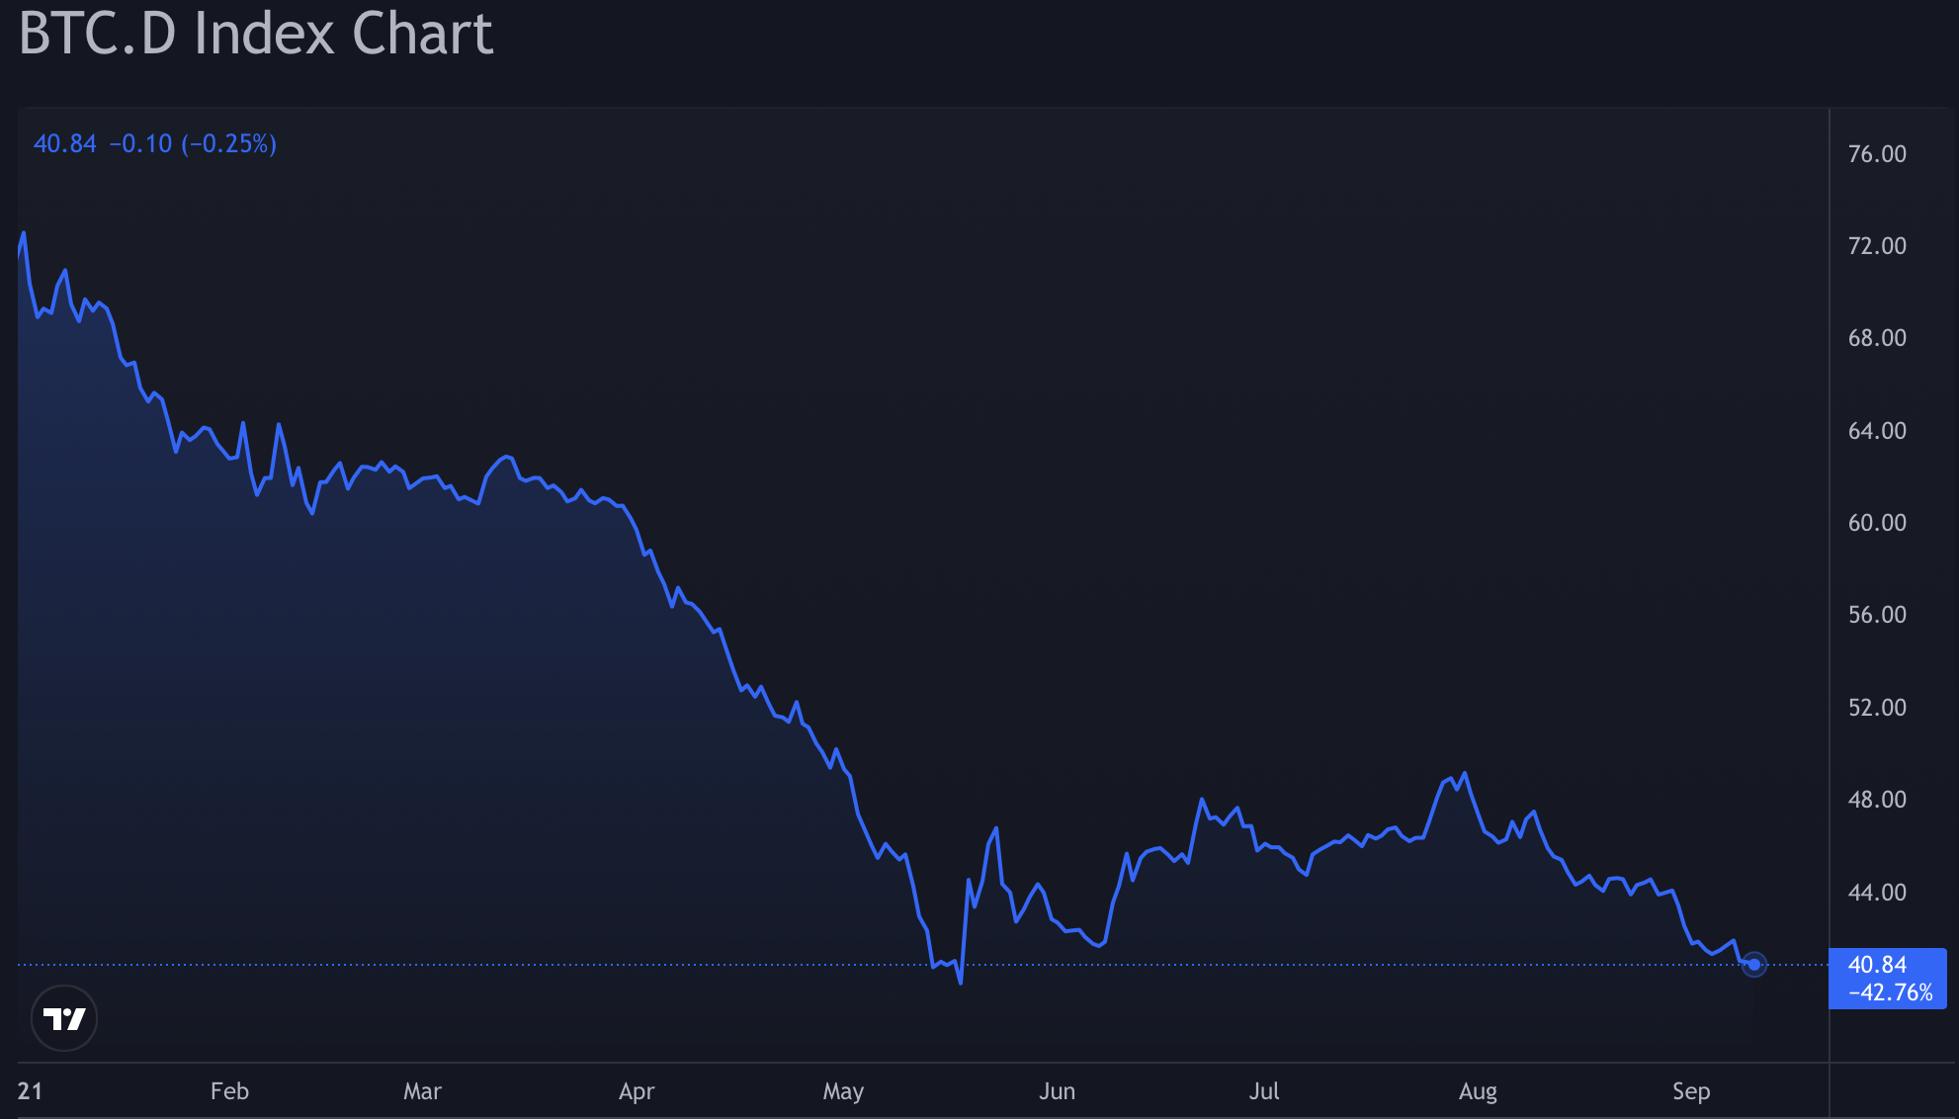1959x1119 pixels.
Task: Select the Jun label on time axis
Action: [x=1057, y=1091]
